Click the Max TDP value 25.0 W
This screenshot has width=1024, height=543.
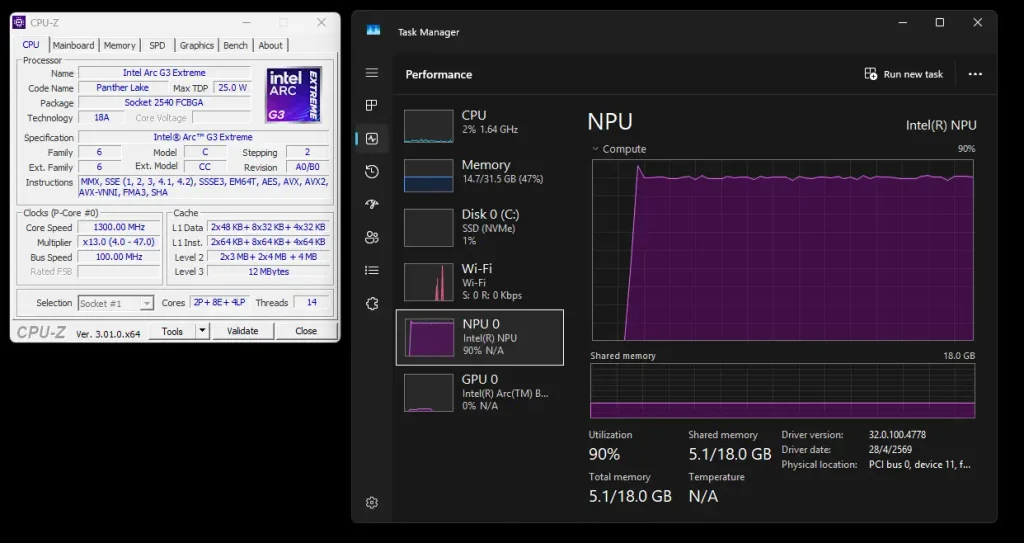tap(232, 88)
